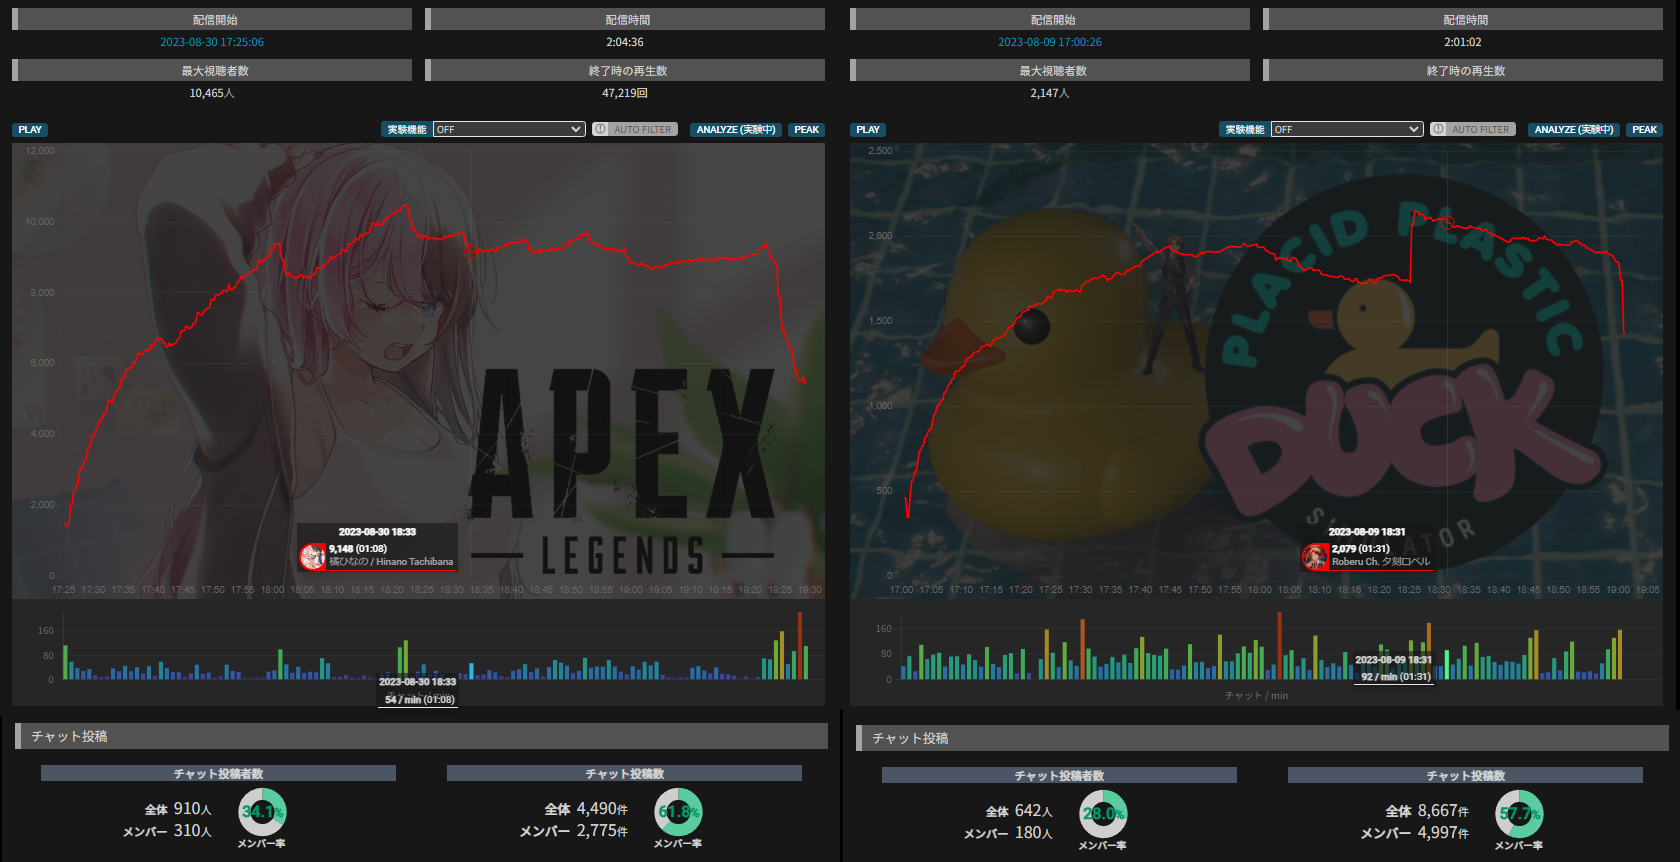Select the member chat count 4,997件
Screen dimensions: 1680x862
(x=1443, y=833)
